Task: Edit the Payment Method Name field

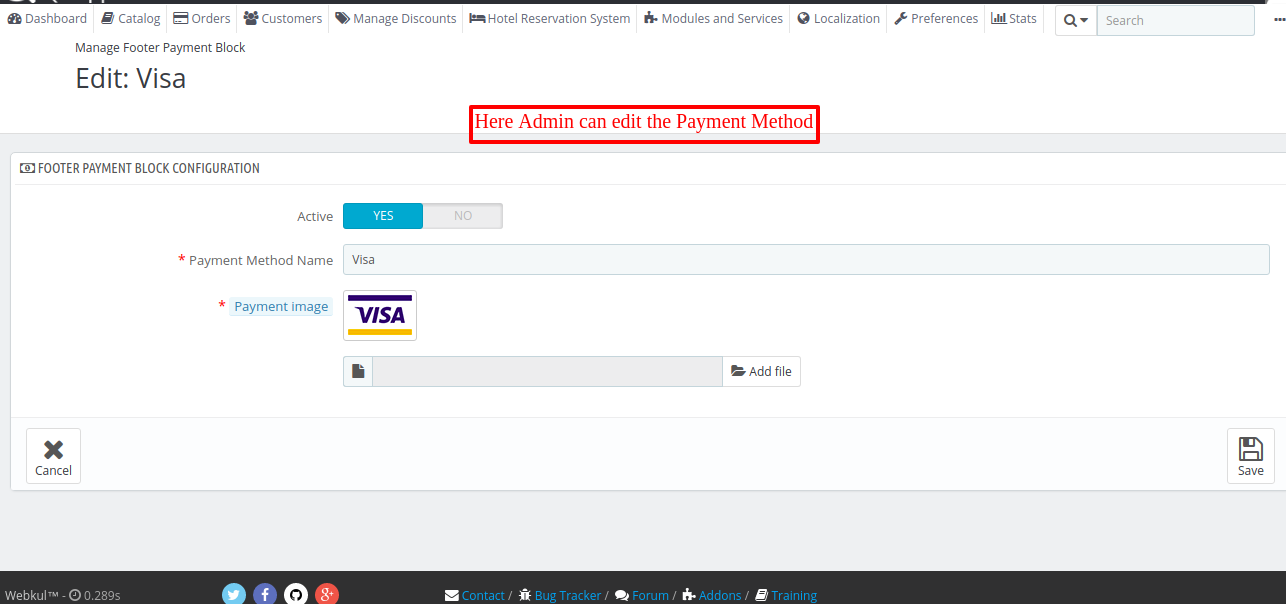Action: pos(806,259)
